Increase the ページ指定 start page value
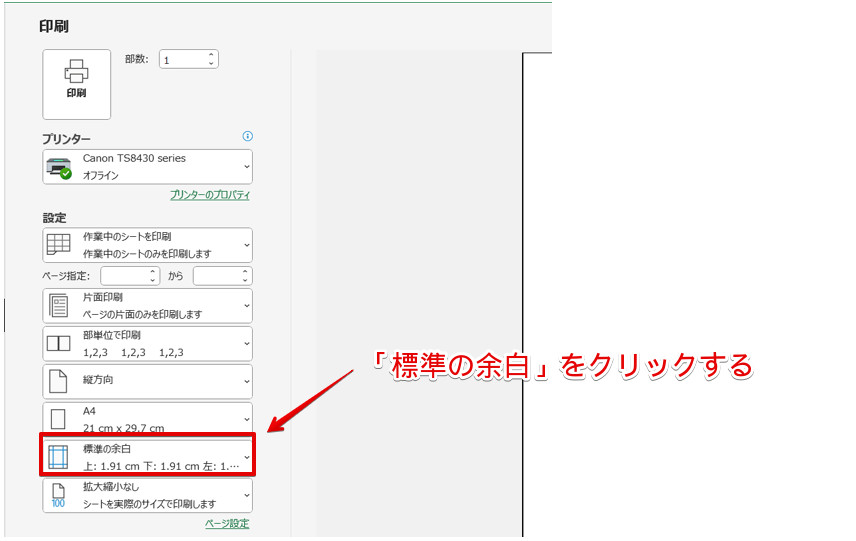 (x=153, y=272)
